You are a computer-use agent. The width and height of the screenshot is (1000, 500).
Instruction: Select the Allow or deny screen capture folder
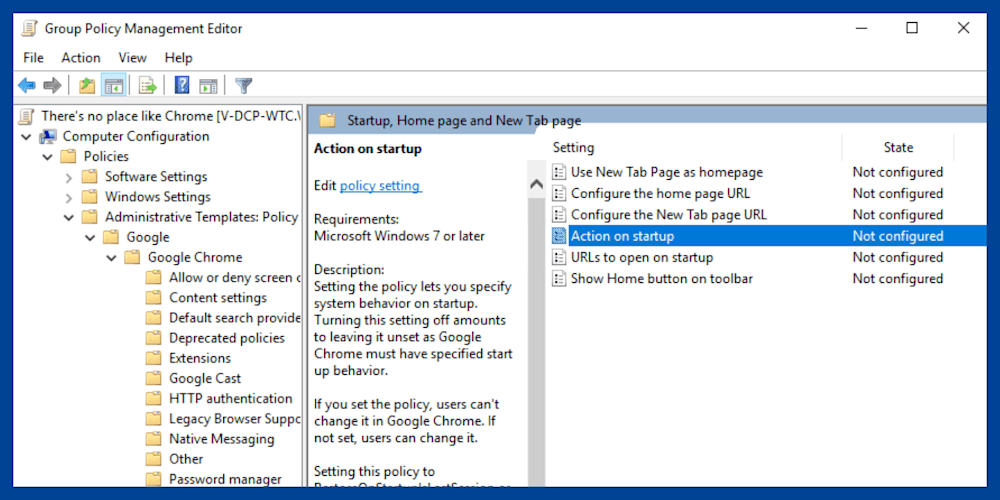coord(234,277)
